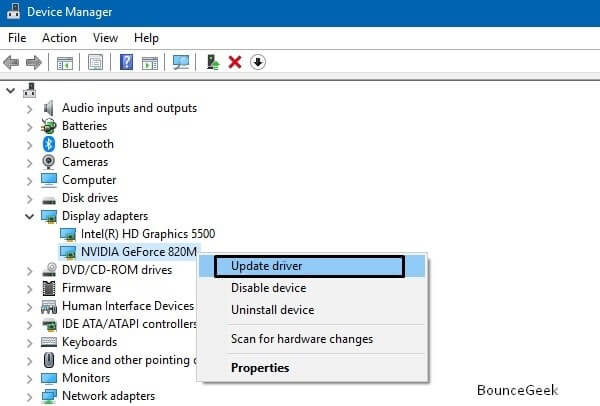Click the Network adapters category icon
The image size is (600, 406).
point(49,396)
